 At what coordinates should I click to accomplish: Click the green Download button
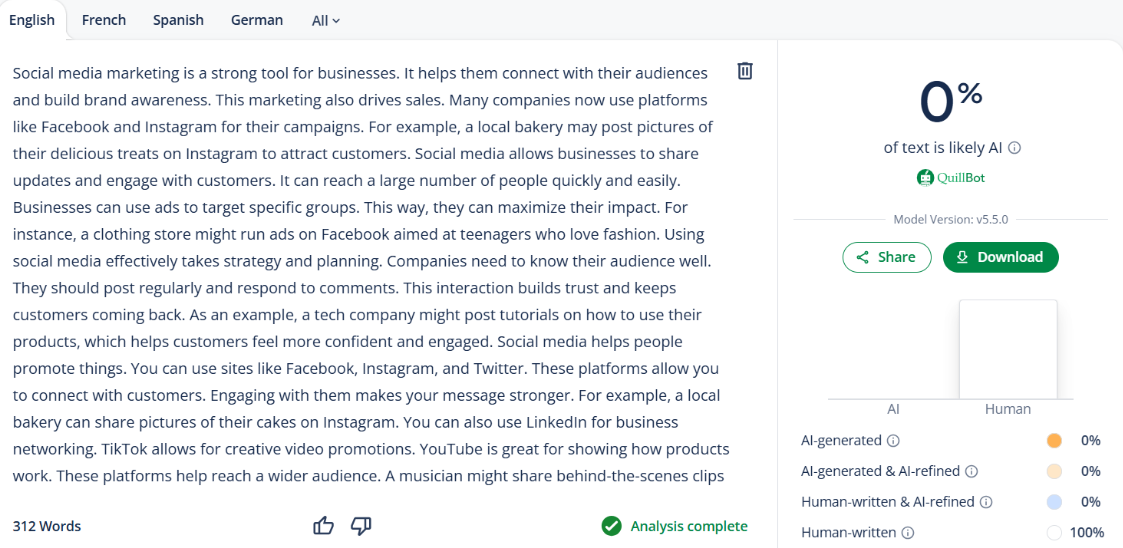coord(1000,257)
